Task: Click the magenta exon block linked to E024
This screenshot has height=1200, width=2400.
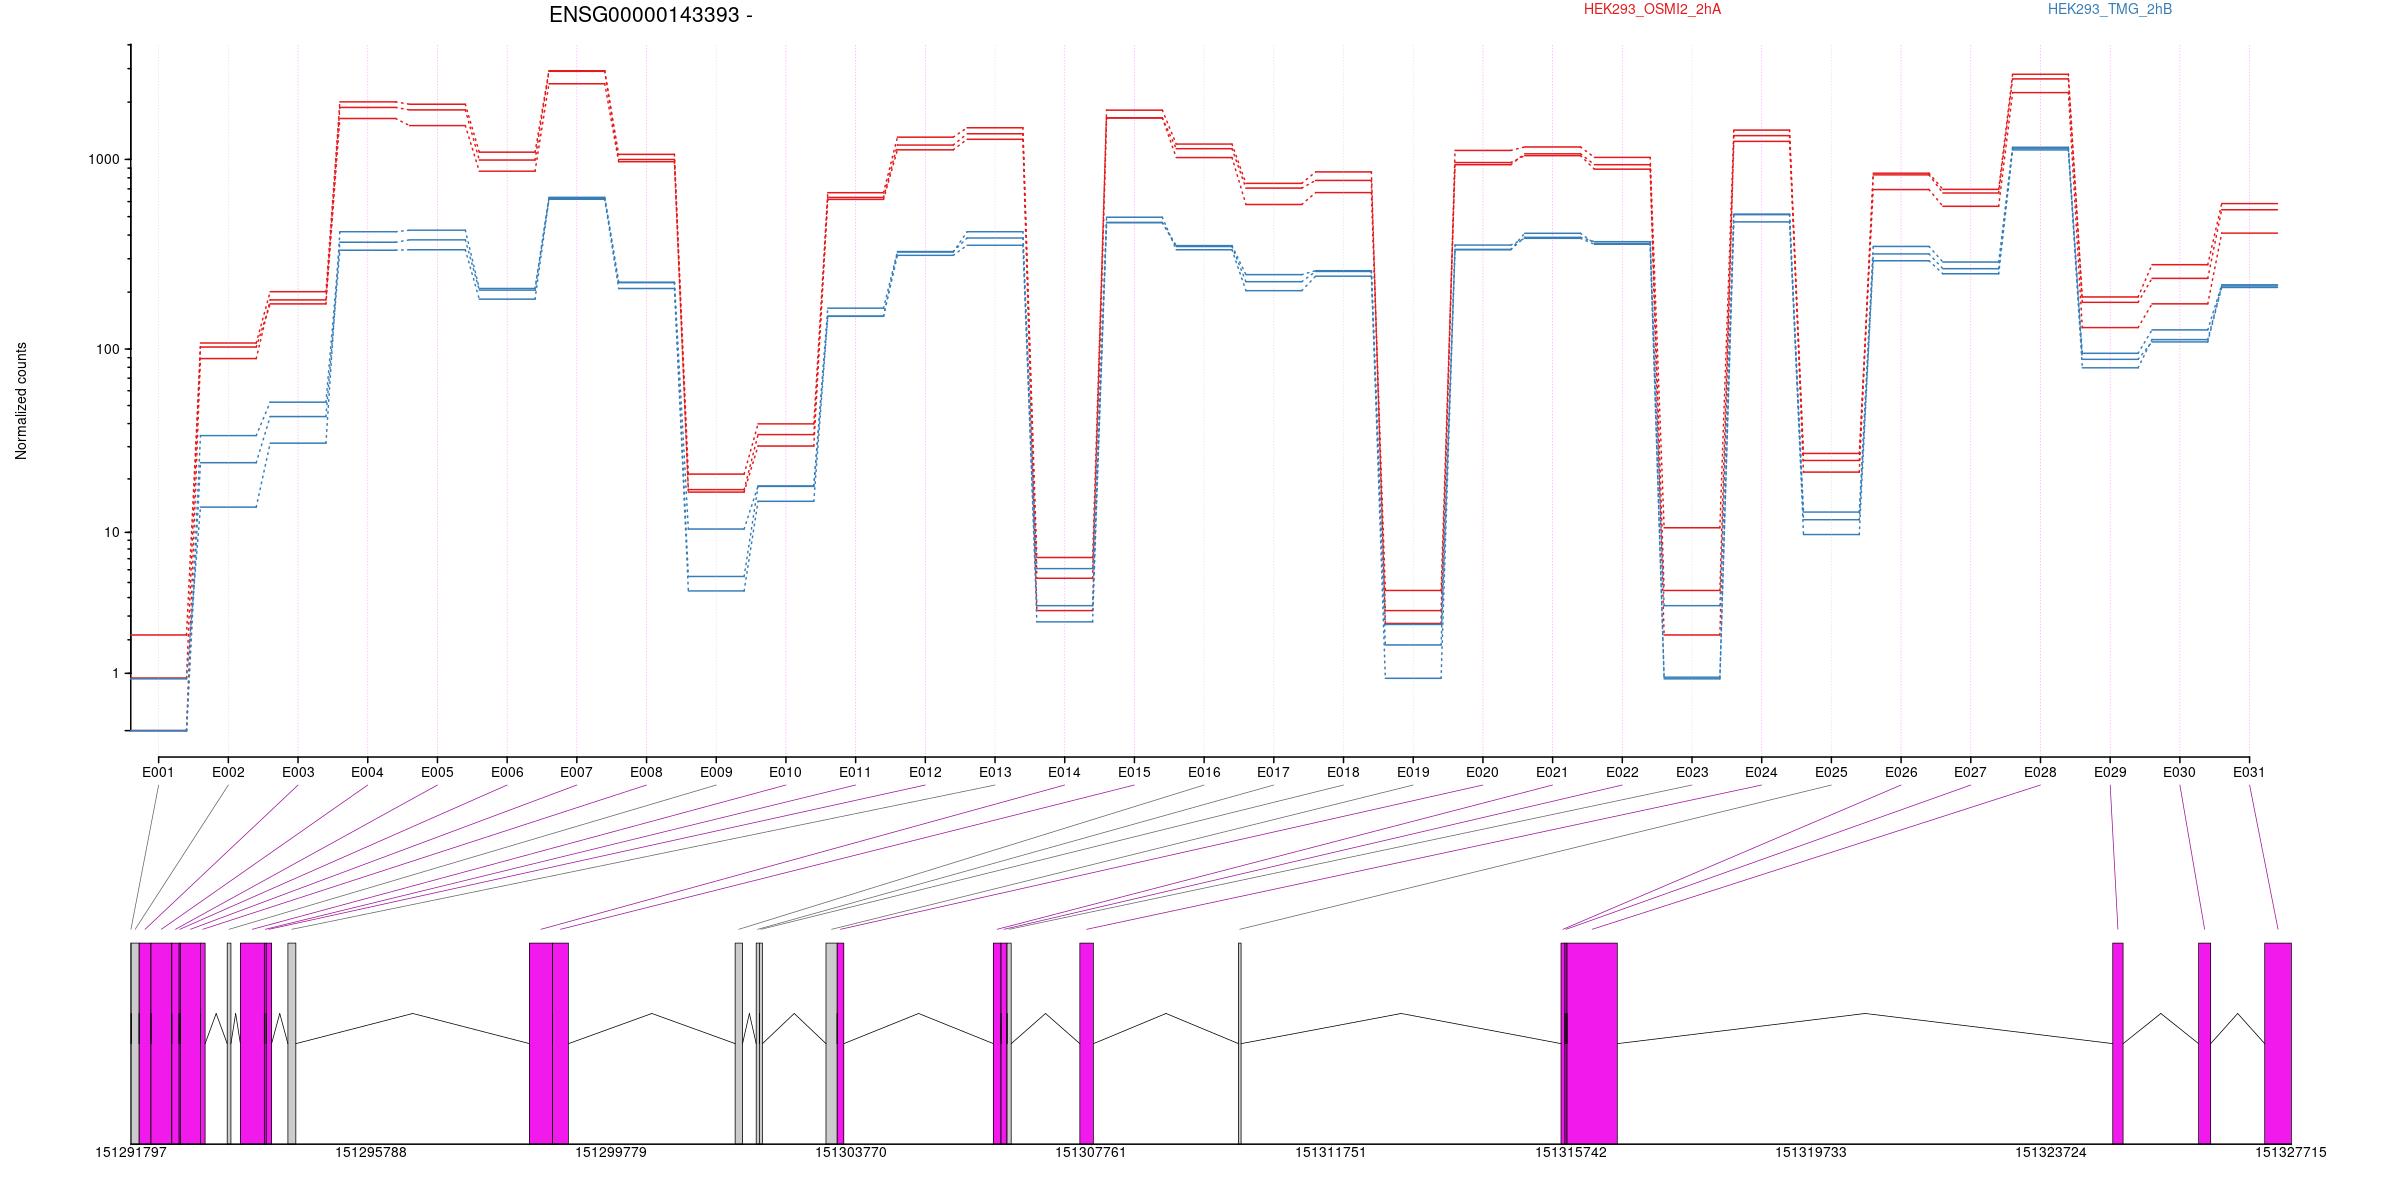Action: [1087, 1043]
